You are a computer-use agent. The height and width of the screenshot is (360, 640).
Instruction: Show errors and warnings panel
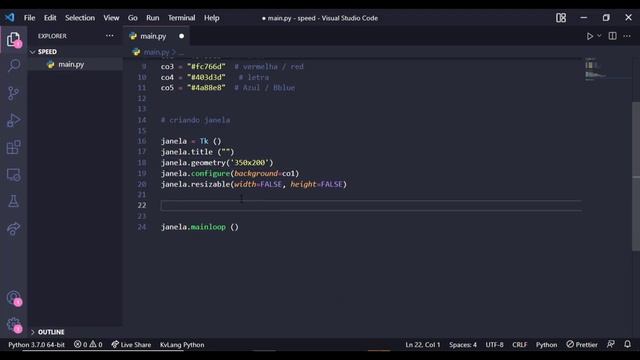(88, 344)
